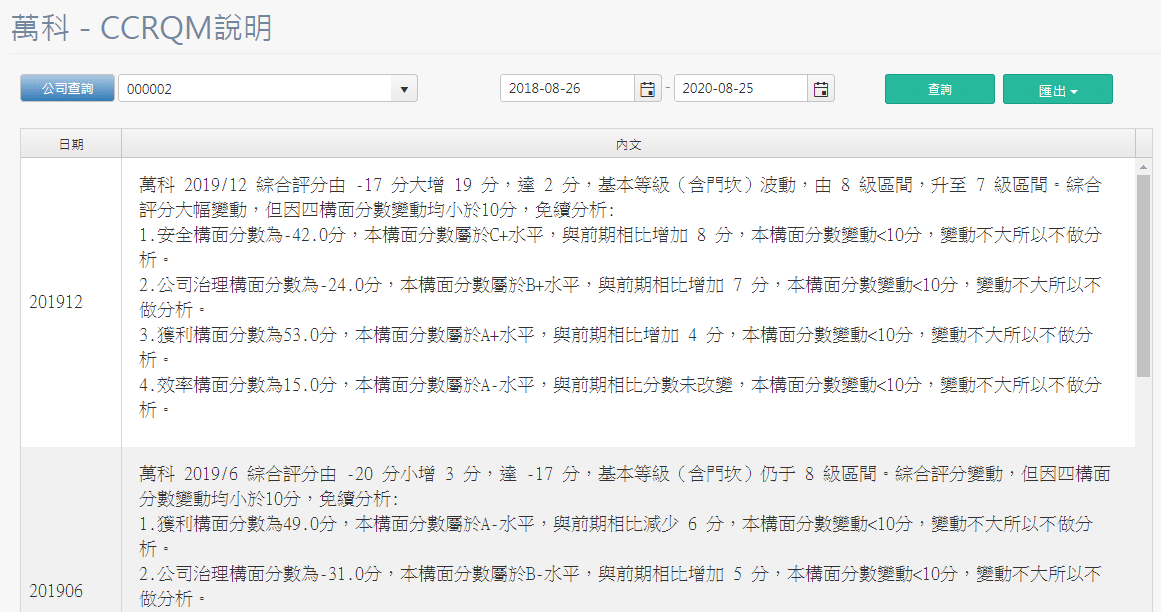The height and width of the screenshot is (612, 1161).
Task: Open the export format options under 匯出
Action: coord(1057,89)
